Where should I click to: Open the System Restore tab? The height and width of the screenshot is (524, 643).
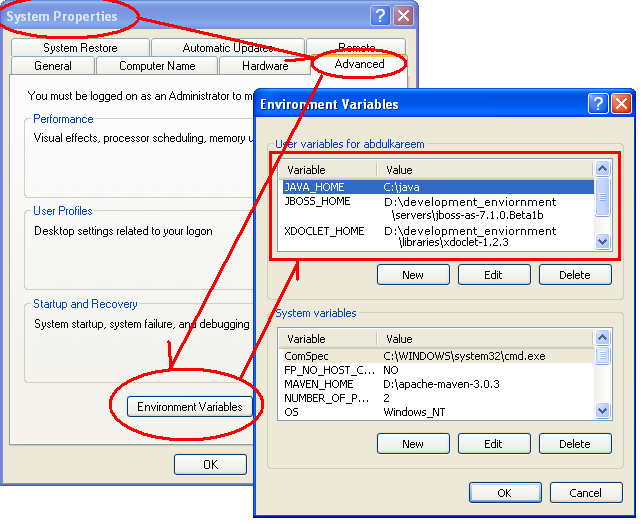point(80,48)
